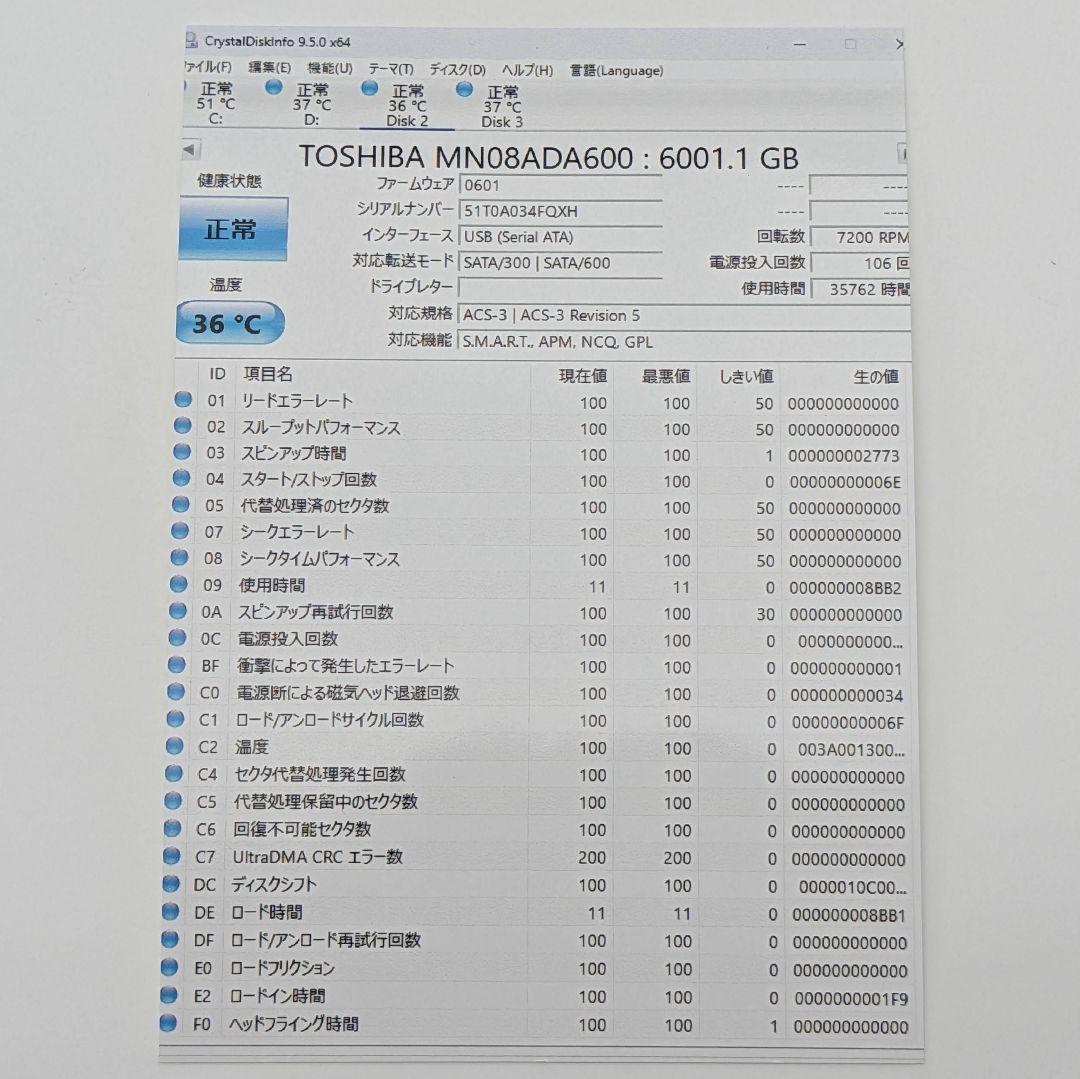Screen dimensions: 1080x1079
Task: Switch to the Disk 2 tab
Action: point(404,110)
